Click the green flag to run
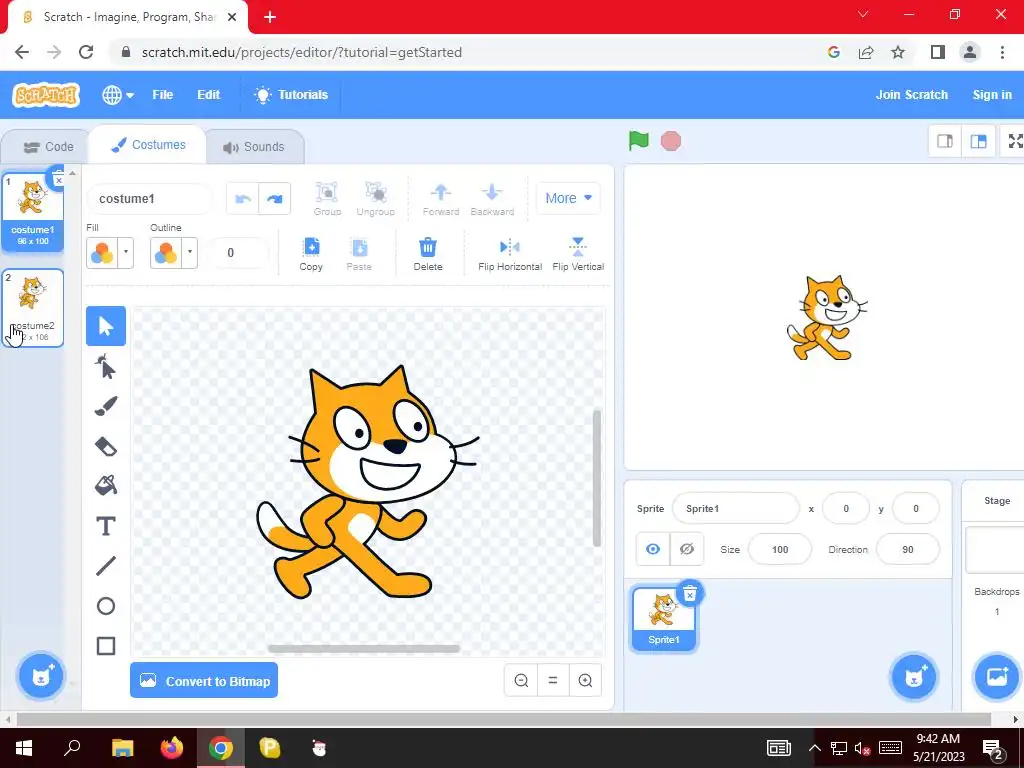This screenshot has height=768, width=1024. coord(639,140)
